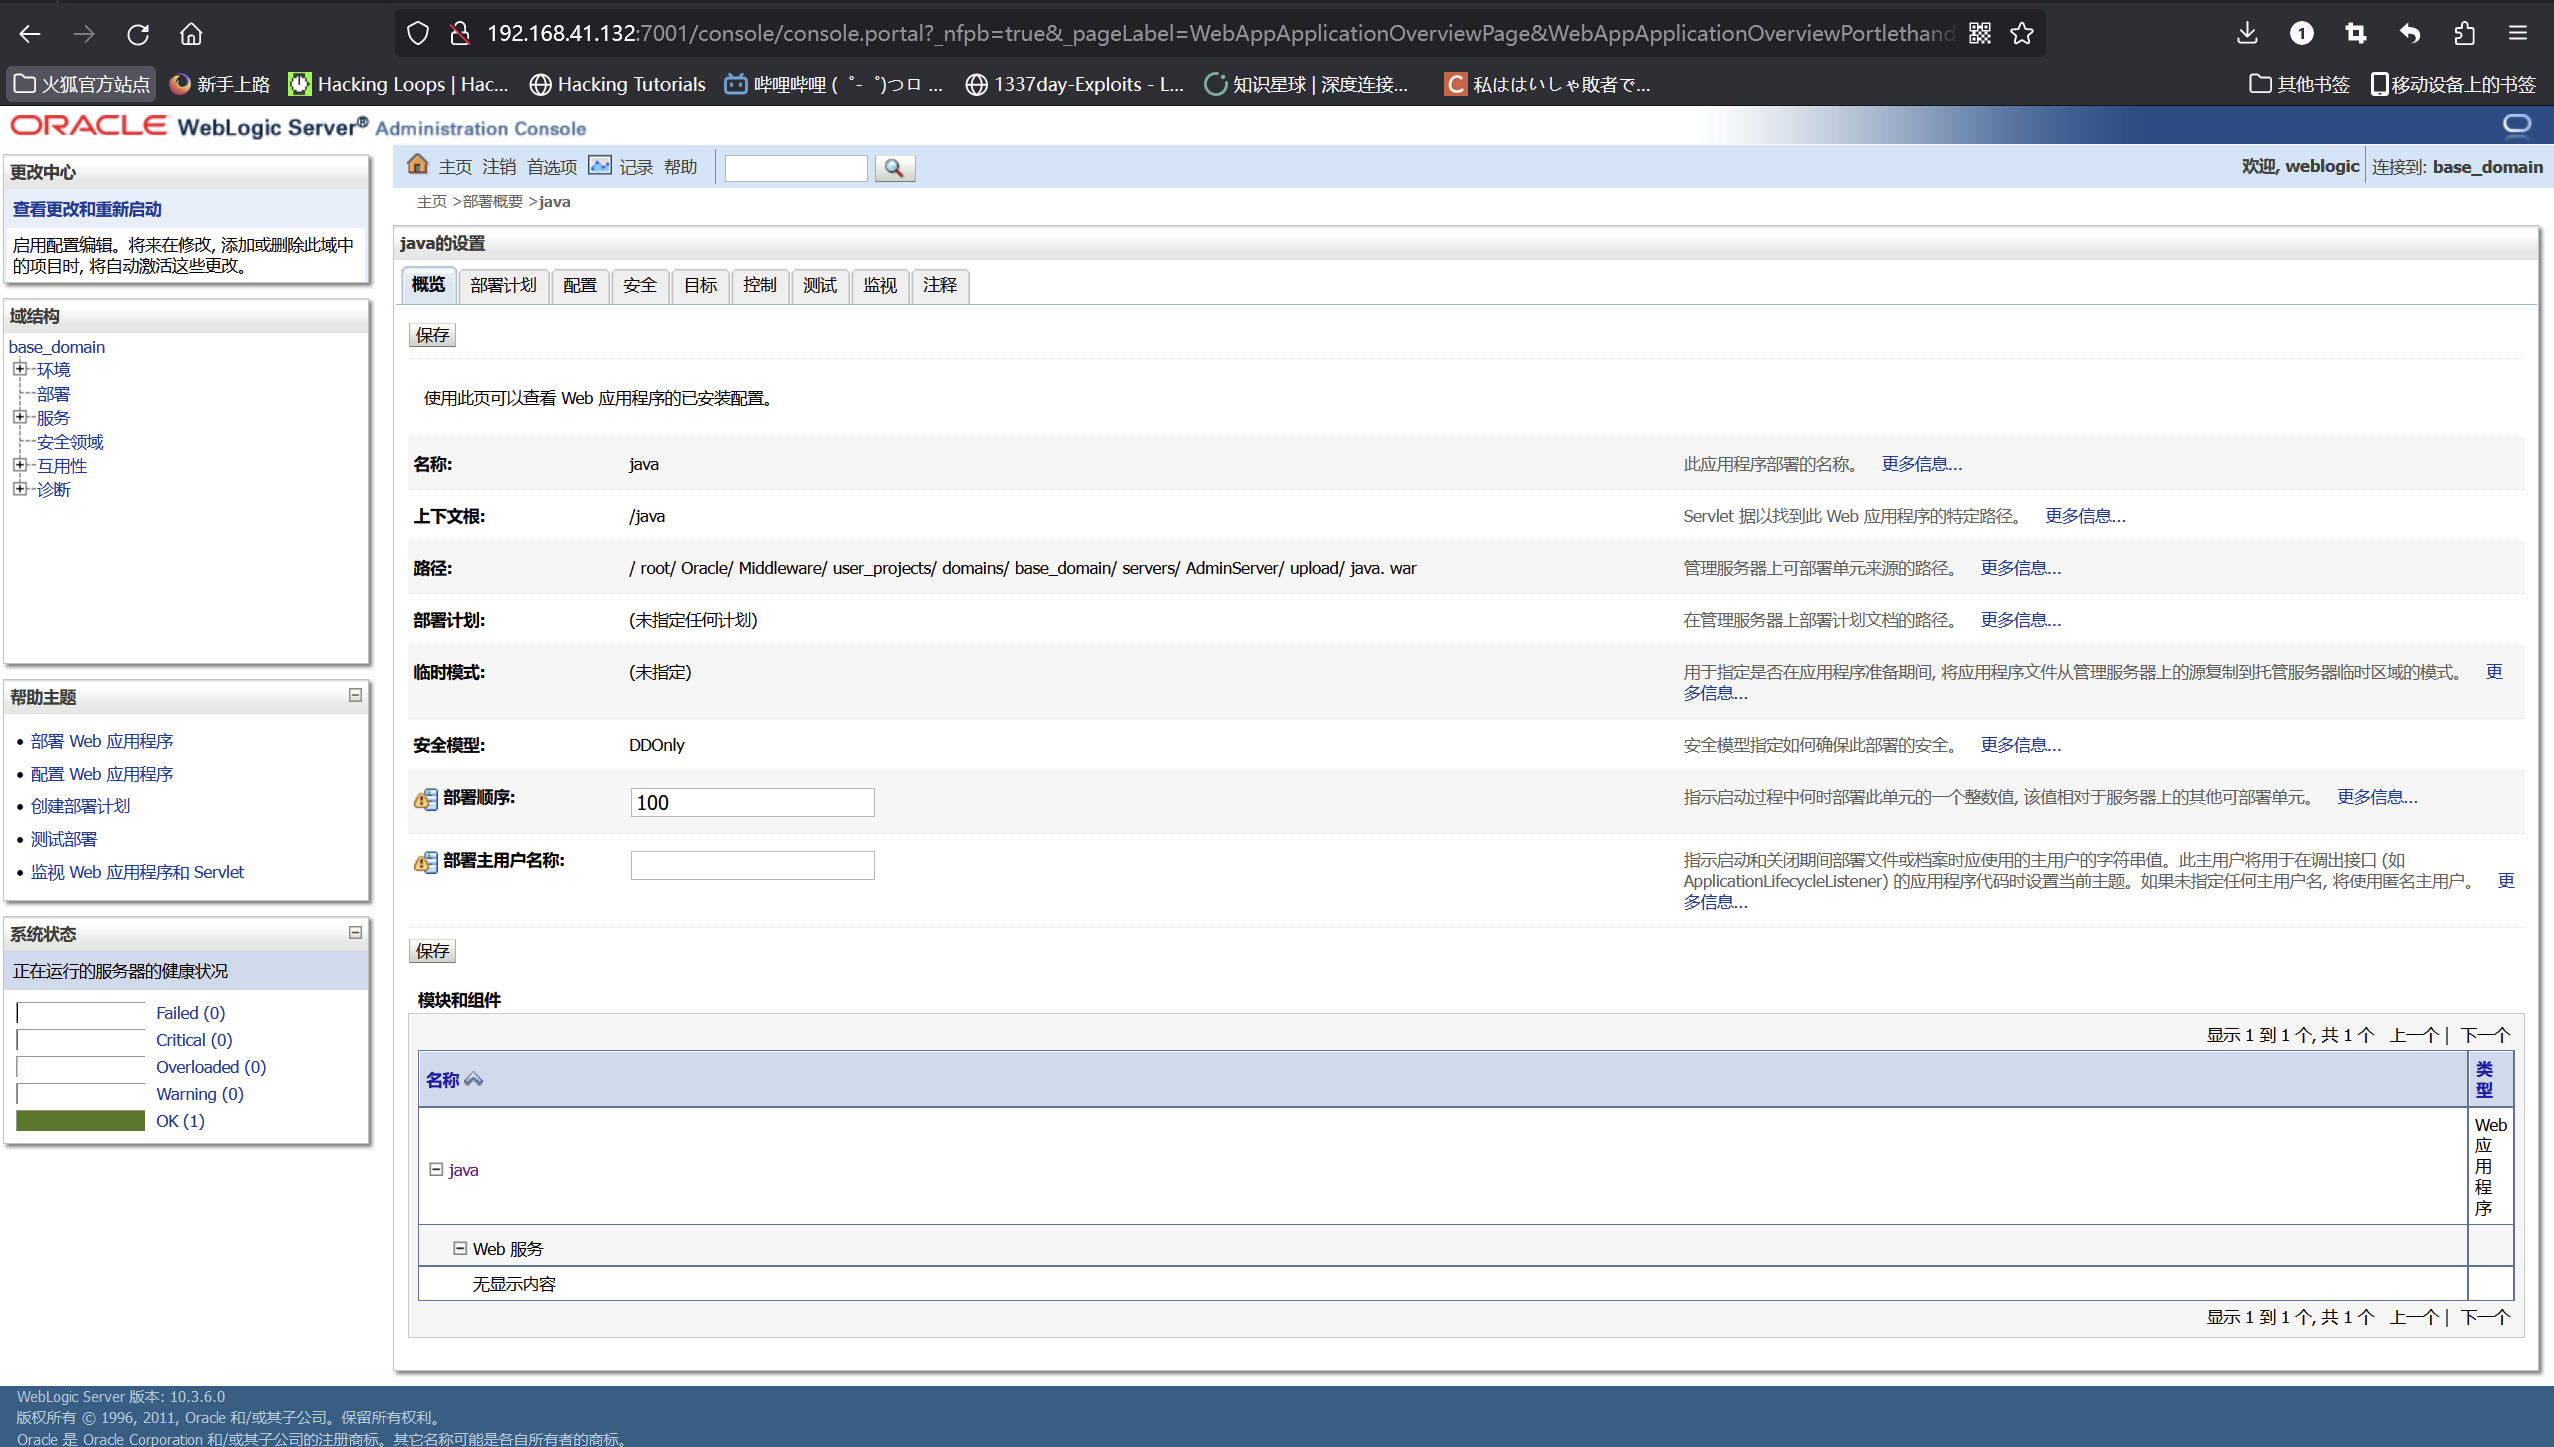The height and width of the screenshot is (1447, 2554).
Task: Open the 部署 tree link
Action: [x=54, y=394]
